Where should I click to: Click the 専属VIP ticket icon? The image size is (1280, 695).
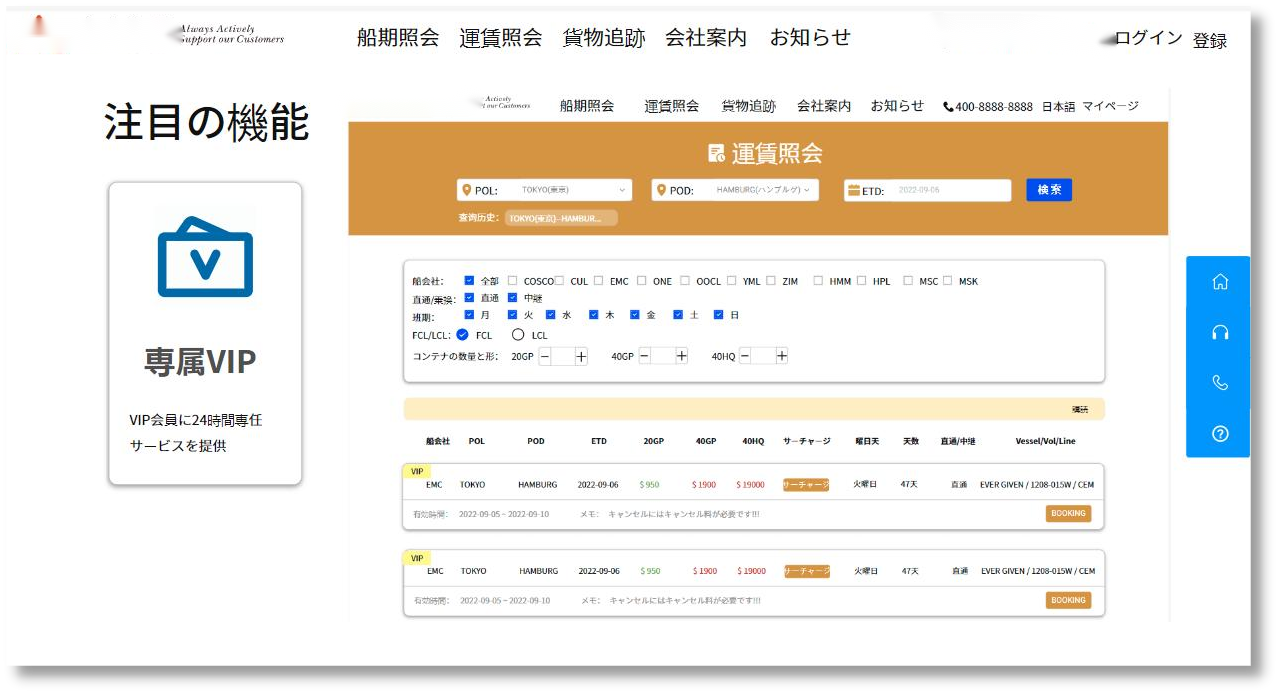tap(205, 257)
